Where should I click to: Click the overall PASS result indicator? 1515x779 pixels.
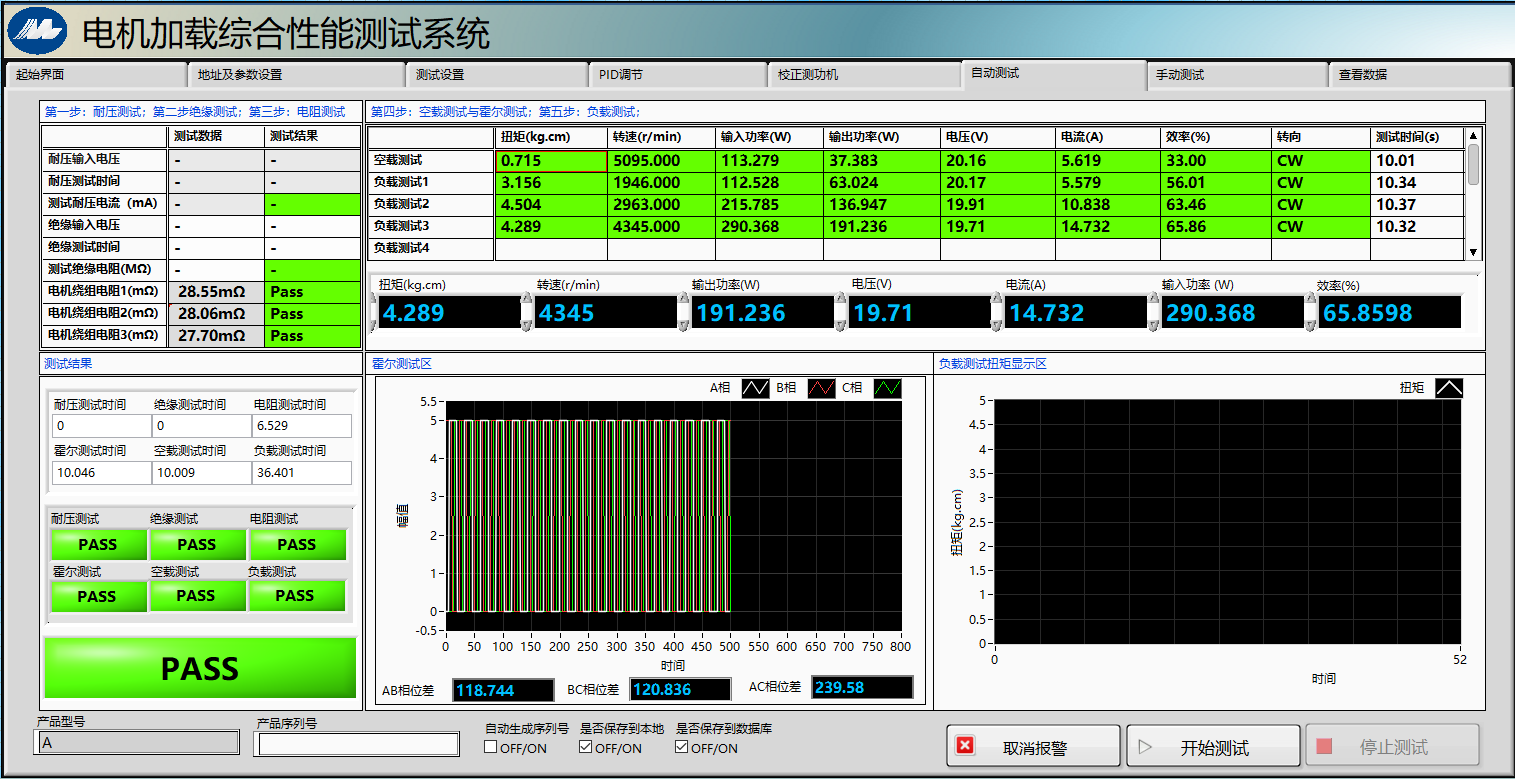click(200, 668)
